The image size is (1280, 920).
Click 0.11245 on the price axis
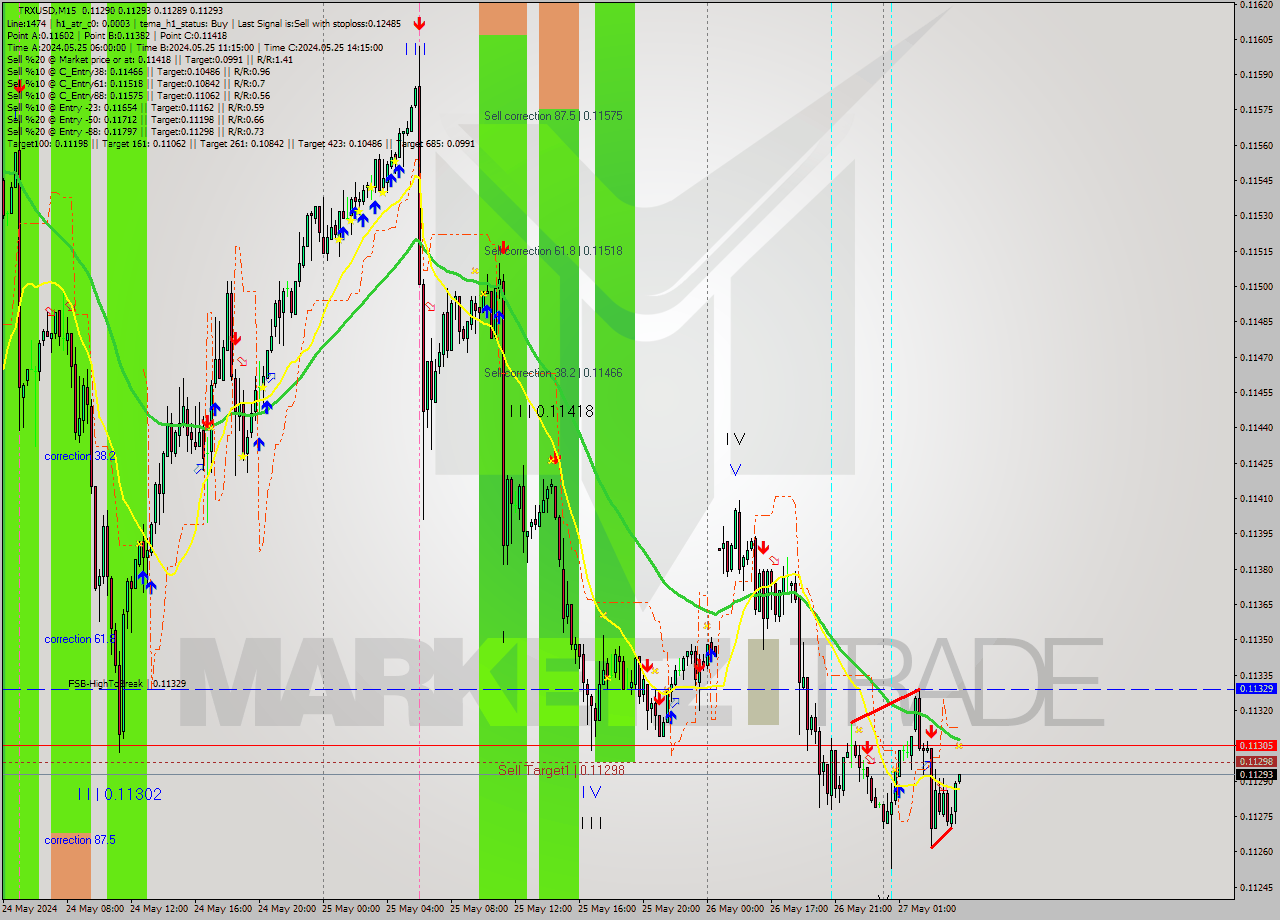click(1256, 887)
